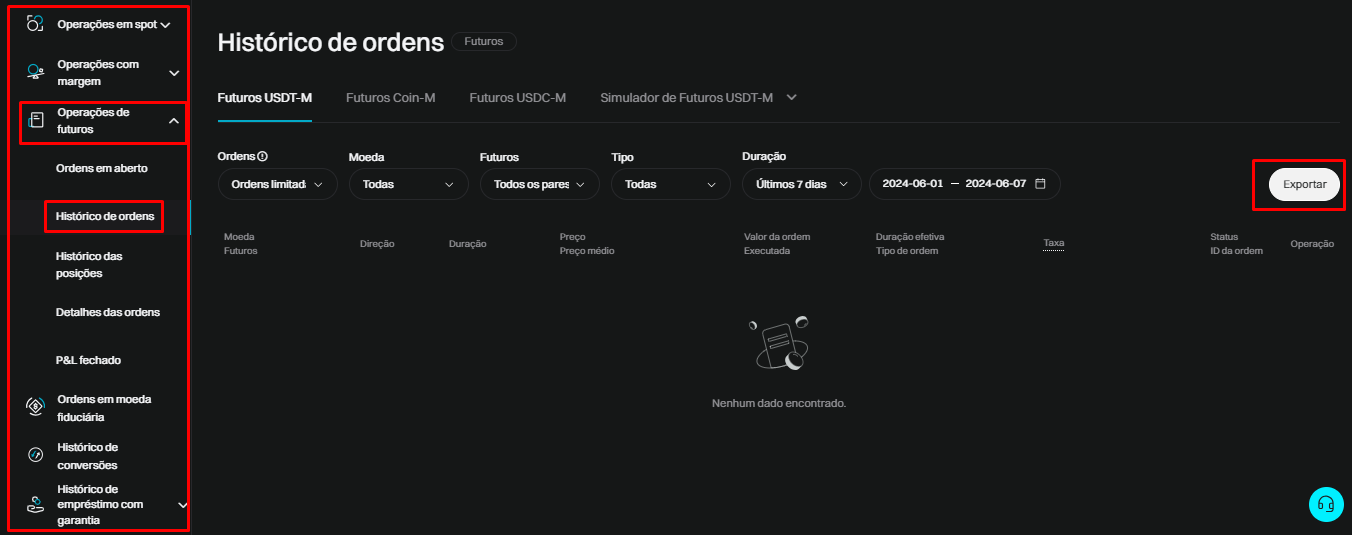Open the headset customer support chat
1352x535 pixels.
1326,504
